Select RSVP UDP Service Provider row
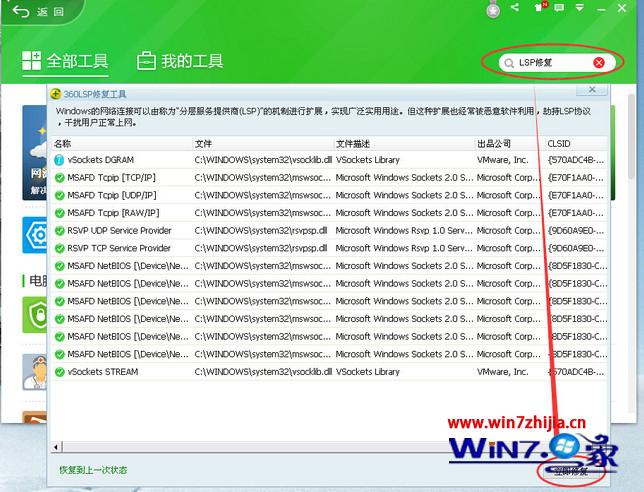This screenshot has width=644, height=492. (329, 230)
